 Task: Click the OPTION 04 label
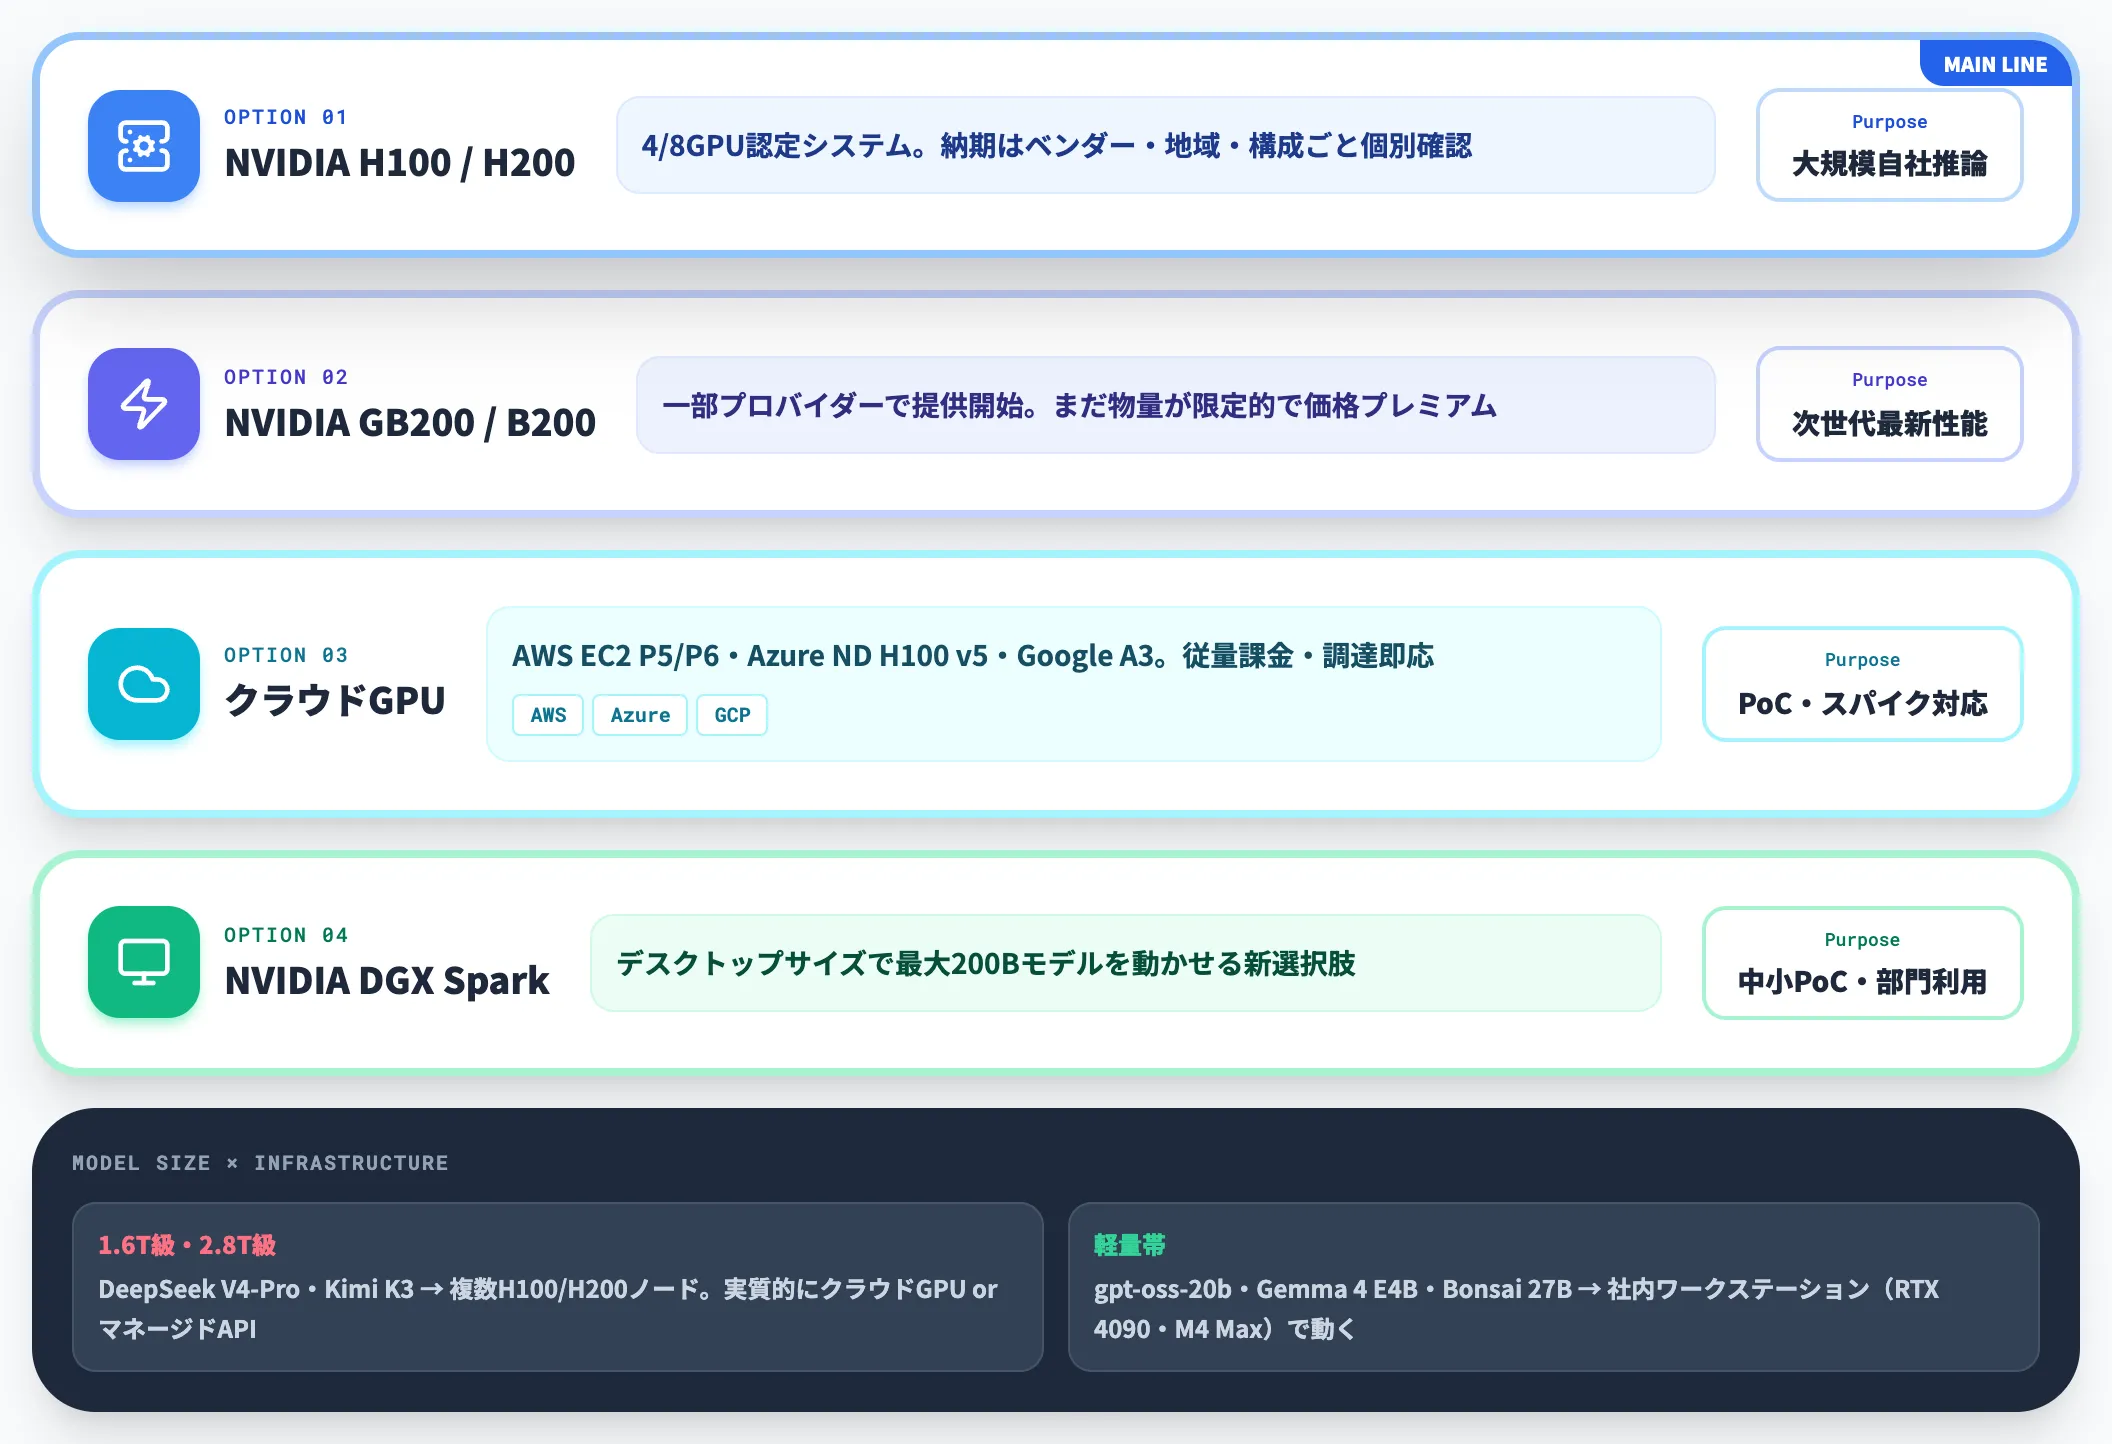pos(286,935)
